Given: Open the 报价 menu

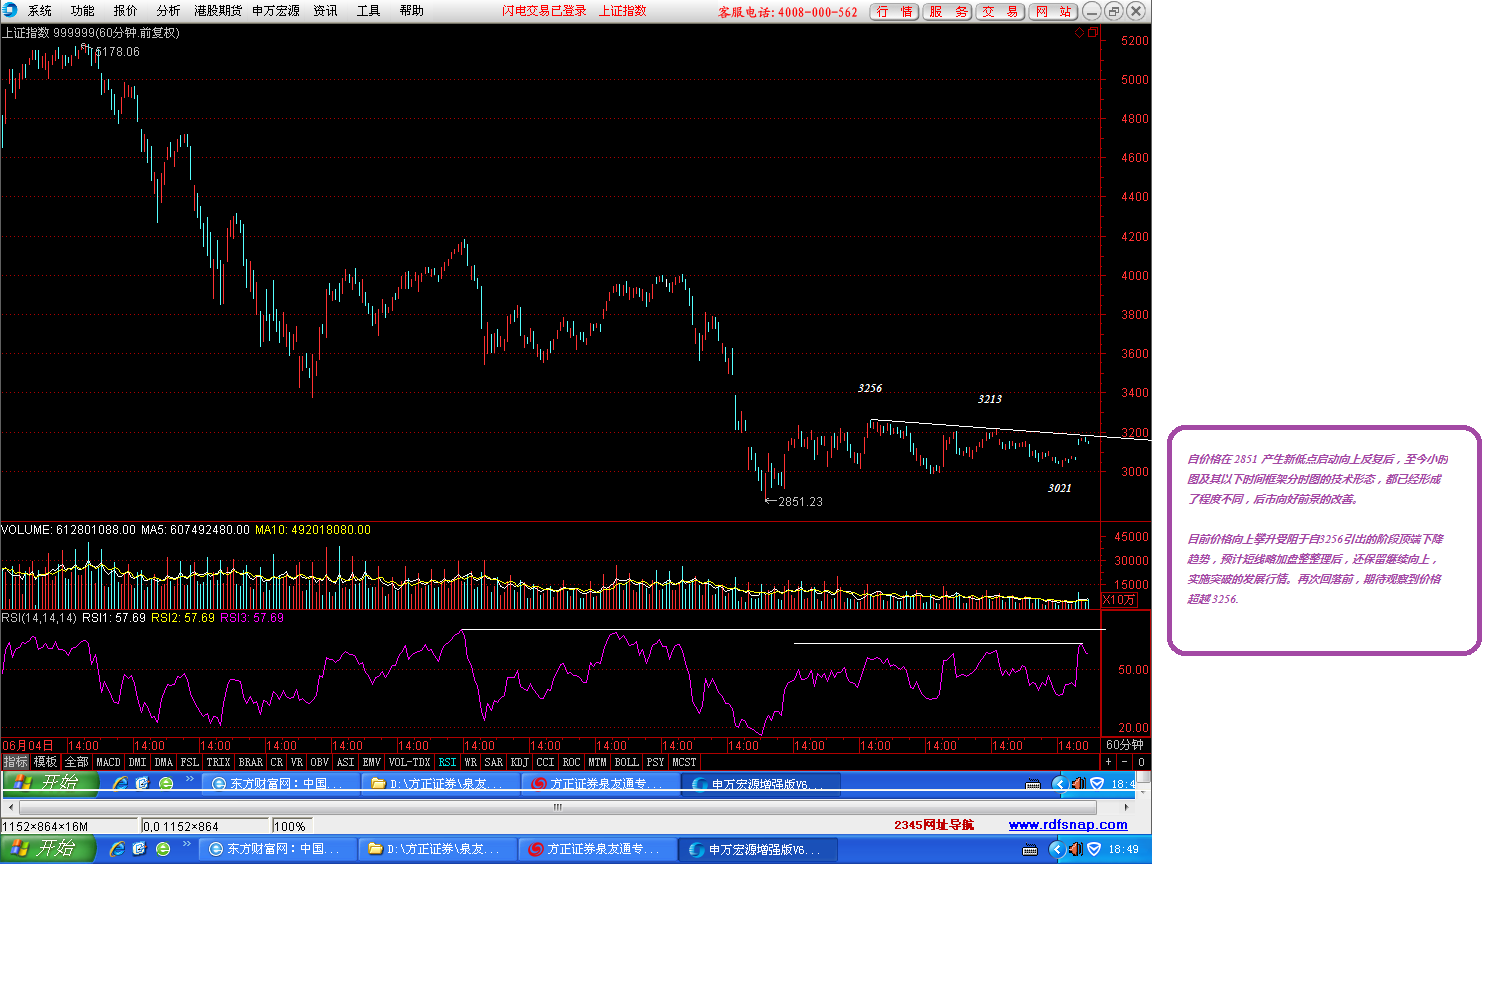Looking at the screenshot, I should 126,11.
